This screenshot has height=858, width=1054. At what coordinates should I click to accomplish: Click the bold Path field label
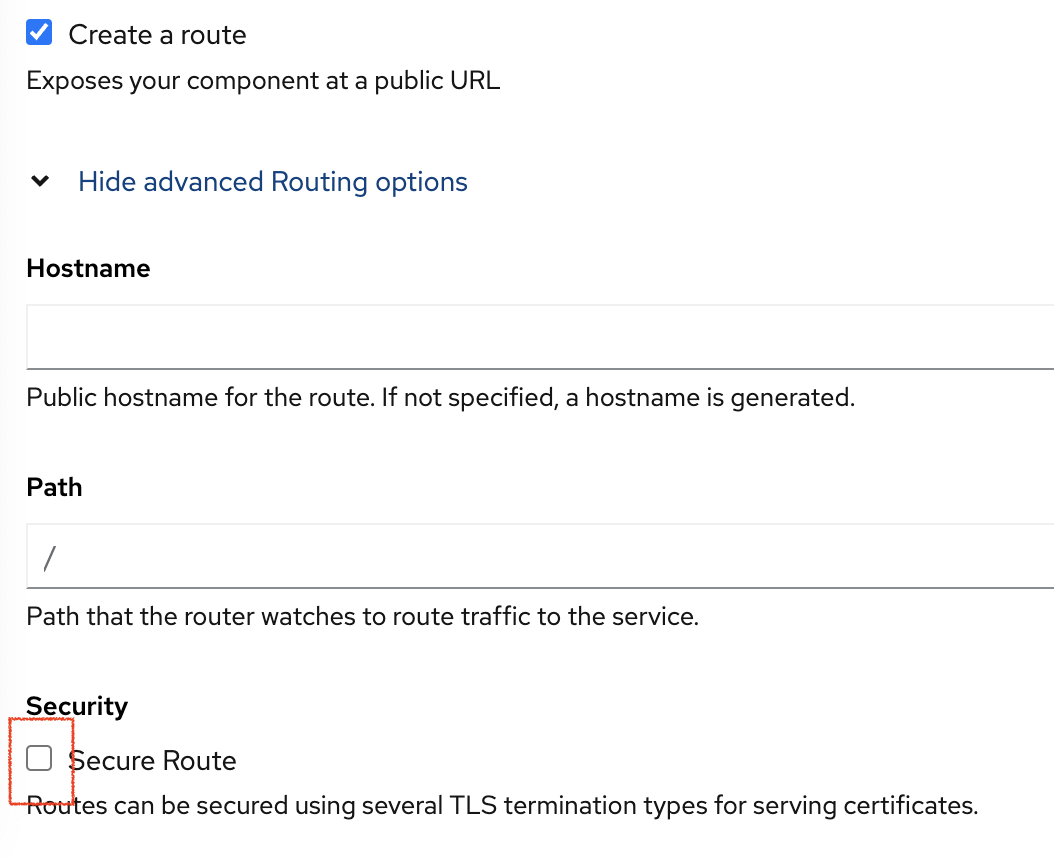tap(54, 488)
